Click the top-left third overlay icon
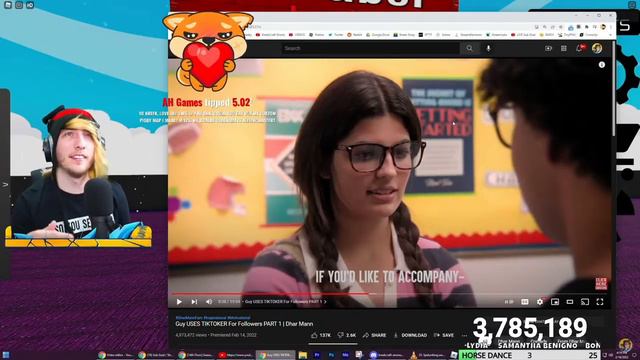 point(30,5)
